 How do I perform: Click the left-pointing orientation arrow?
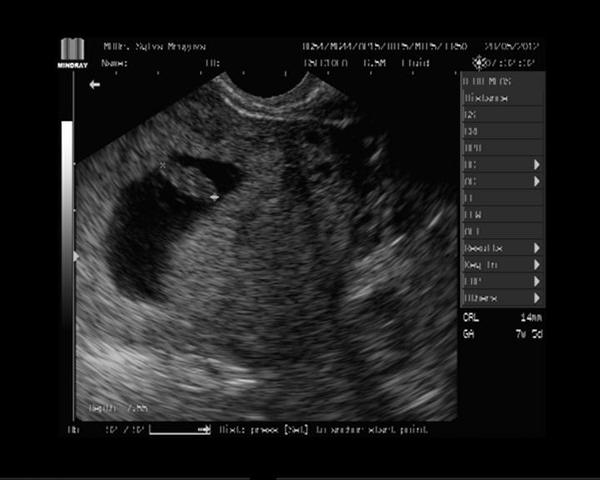(95, 86)
